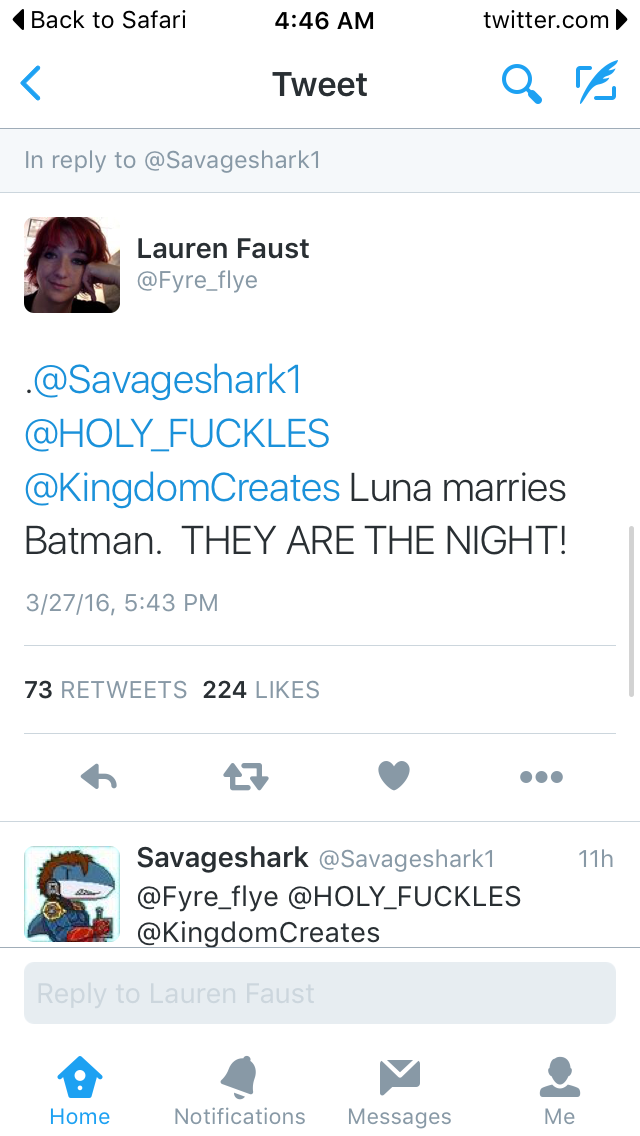640x1136 pixels.
Task: Retweet Lauren Faust's tweet
Action: 245,776
